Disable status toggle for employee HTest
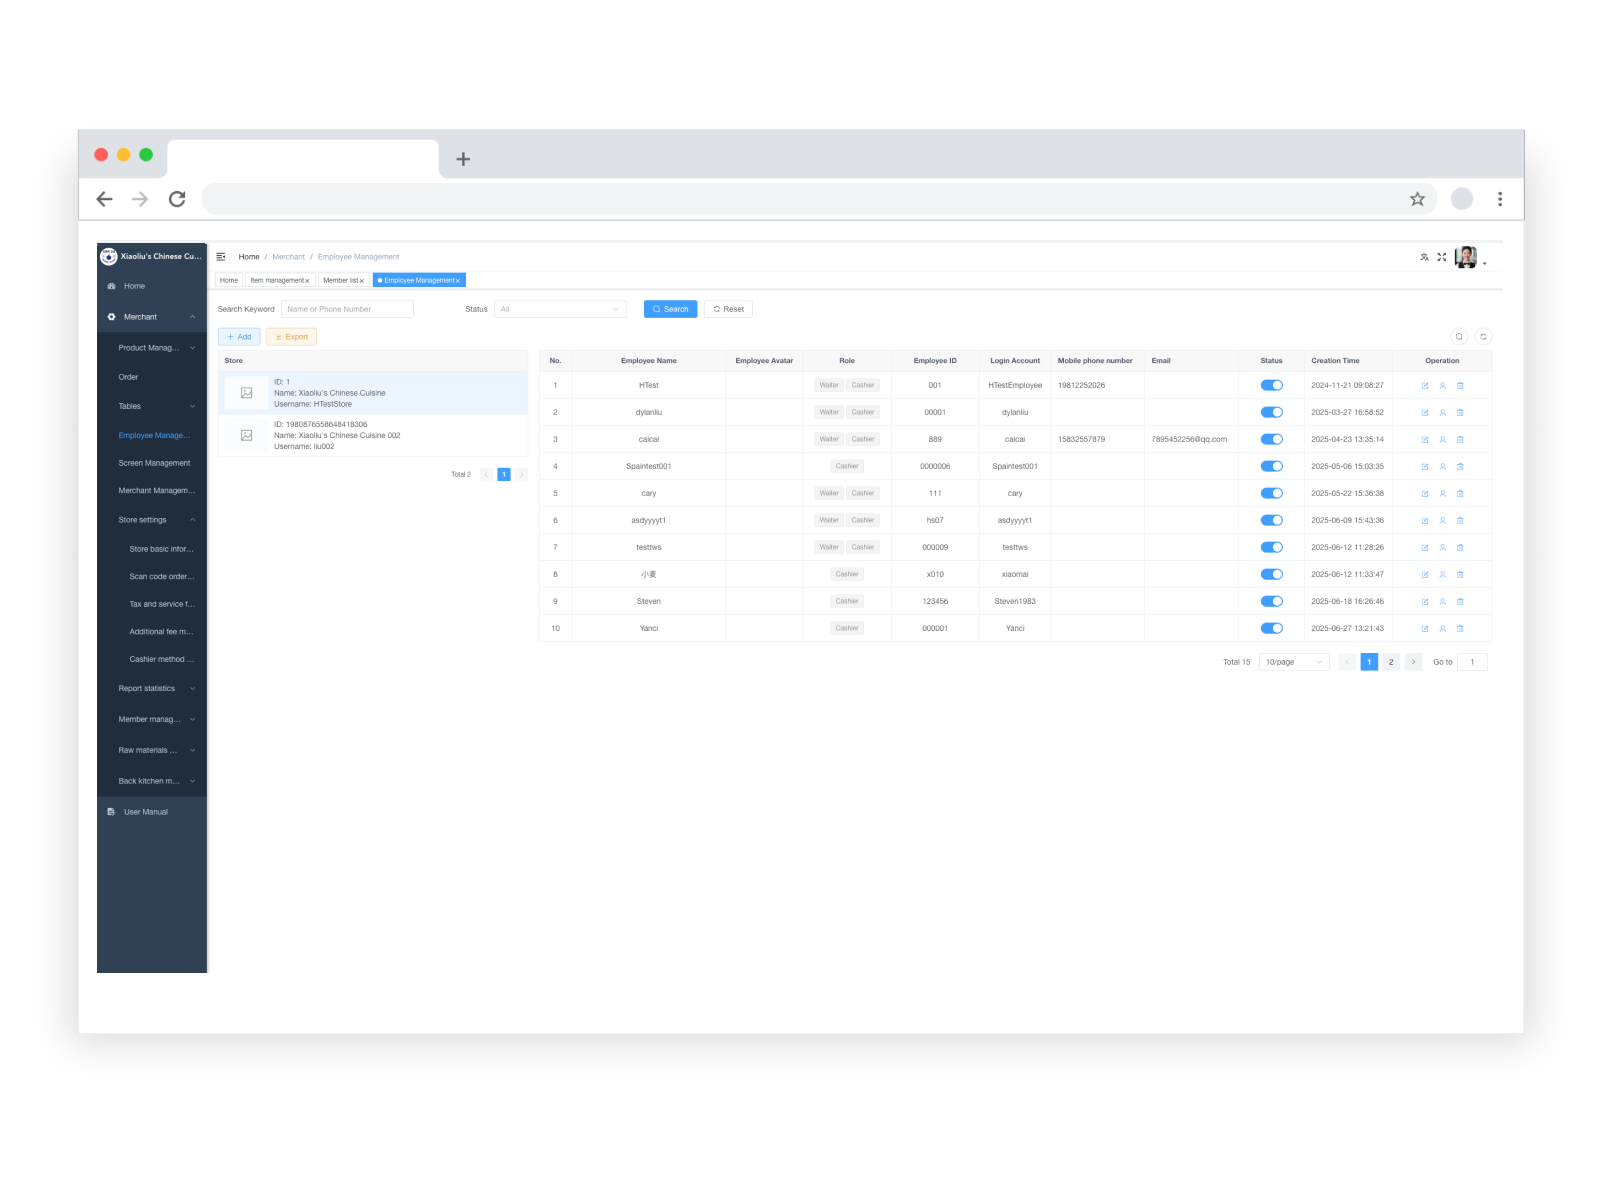1600x1200 pixels. tap(1271, 385)
